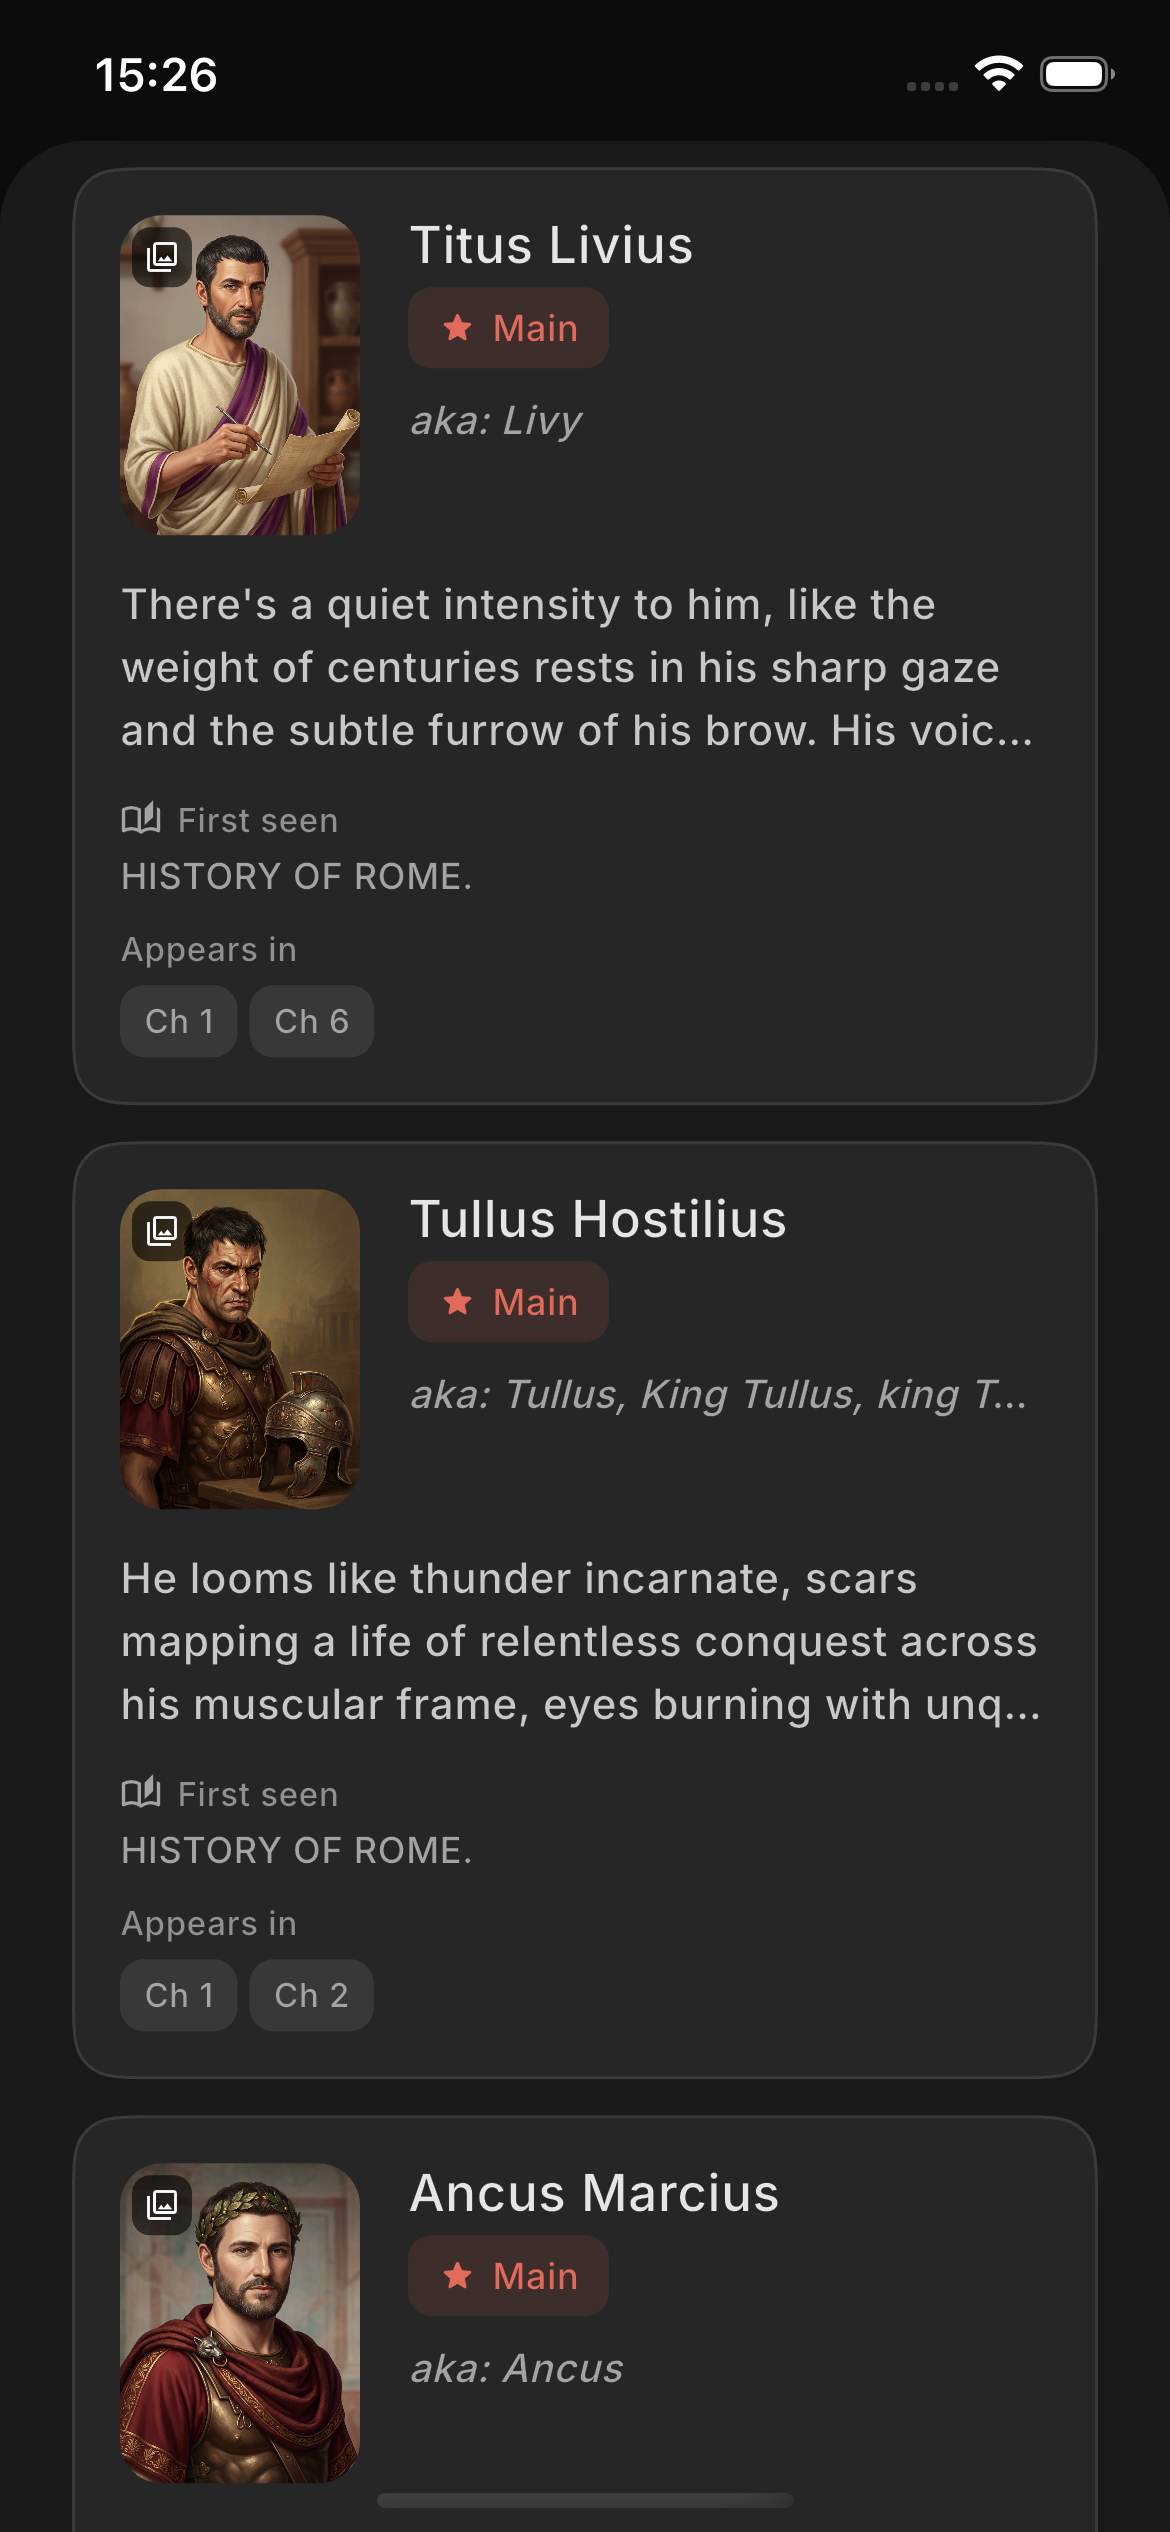Image resolution: width=1170 pixels, height=2532 pixels.
Task: Click the star icon in Titus Livius's Main badge
Action: 458,328
